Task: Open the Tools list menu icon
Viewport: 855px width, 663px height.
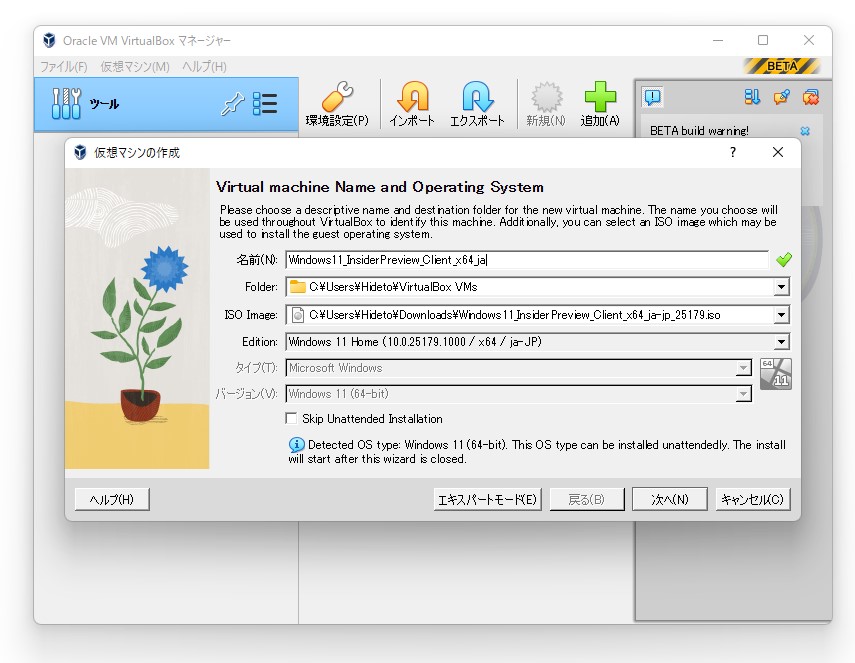Action: point(265,104)
